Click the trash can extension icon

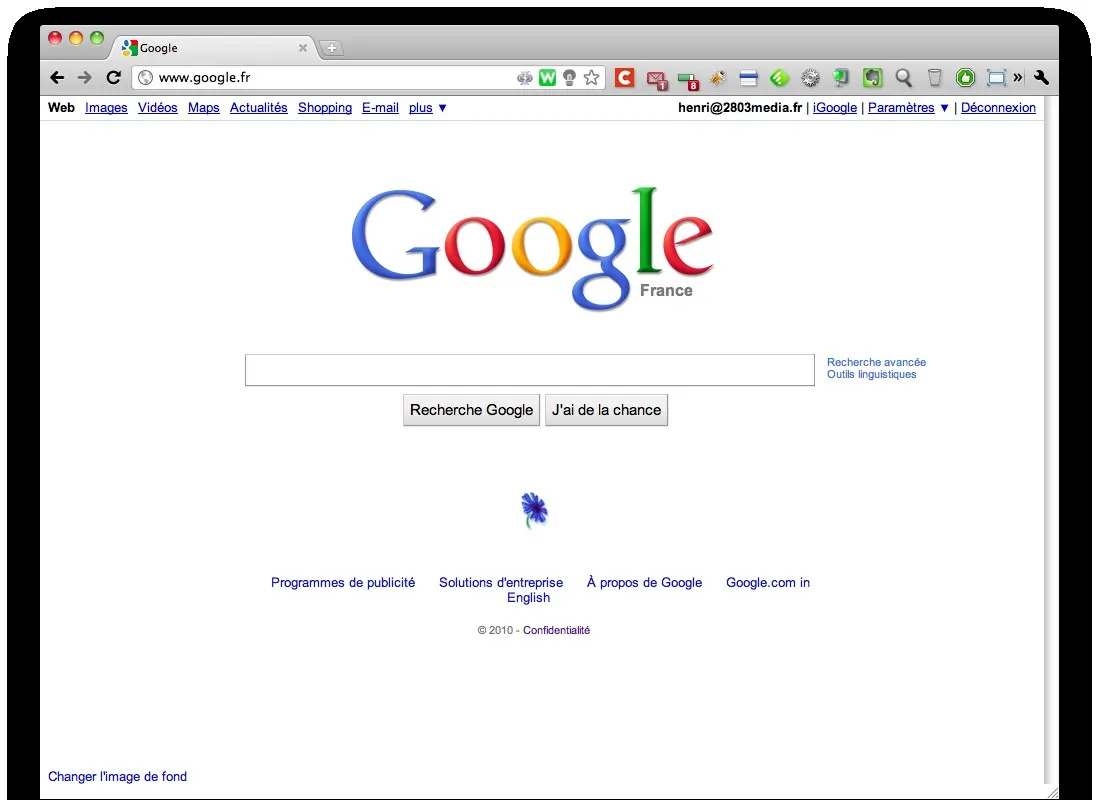click(934, 78)
